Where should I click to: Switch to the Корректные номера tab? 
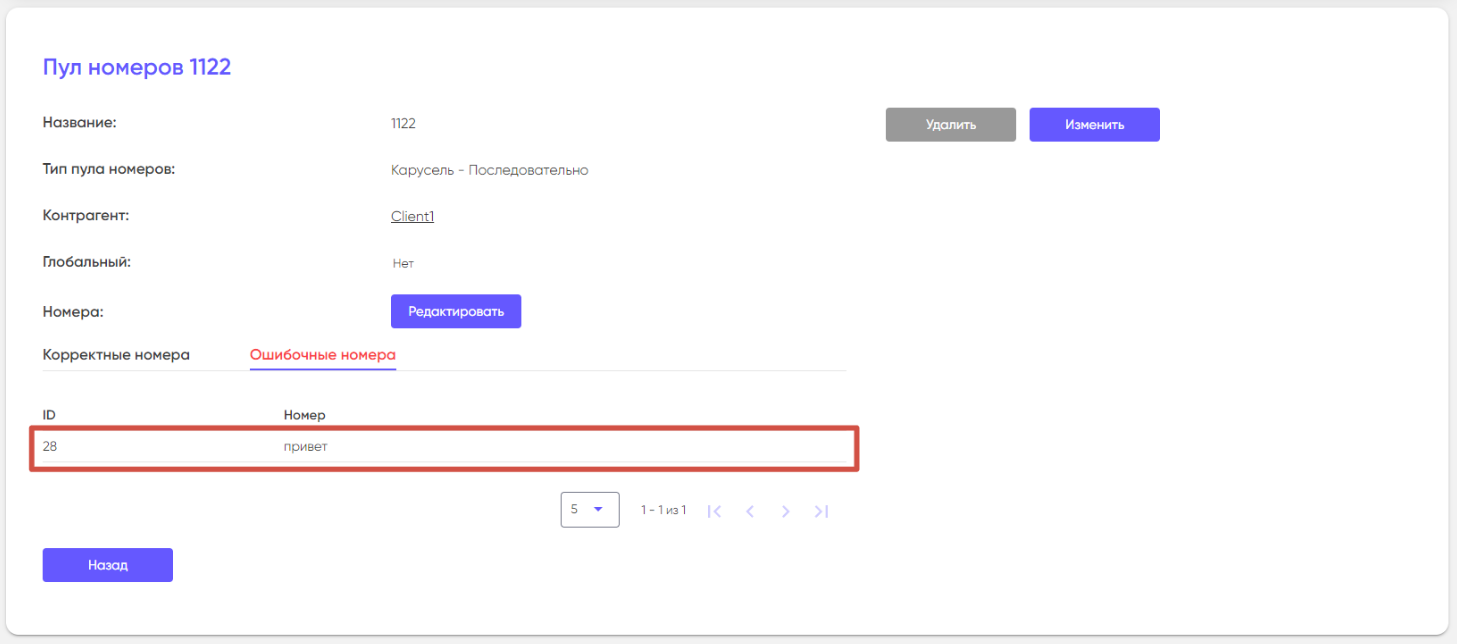point(116,355)
